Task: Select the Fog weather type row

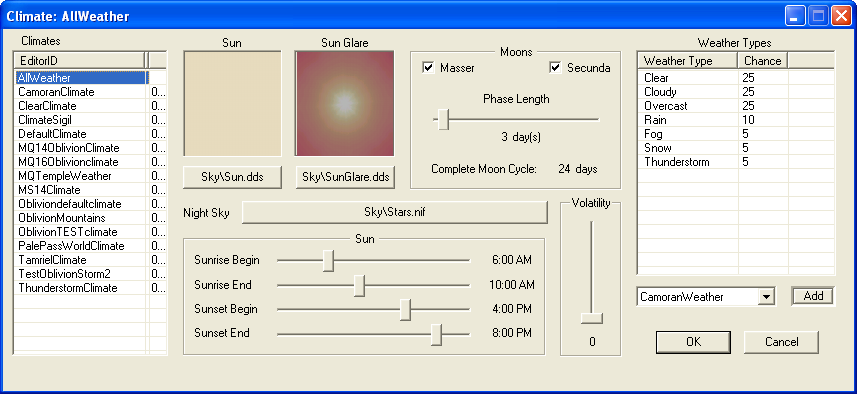Action: coord(736,134)
